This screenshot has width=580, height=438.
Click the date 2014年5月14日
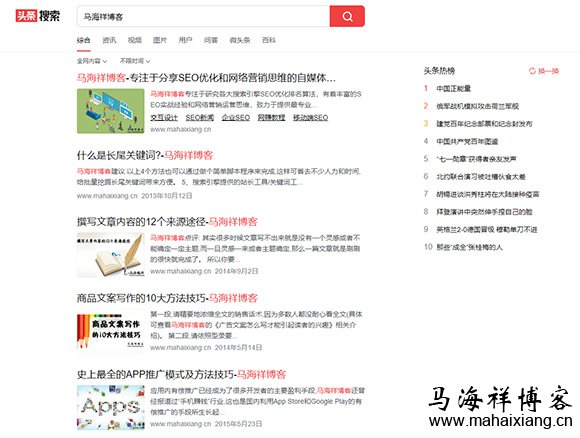[x=238, y=348]
